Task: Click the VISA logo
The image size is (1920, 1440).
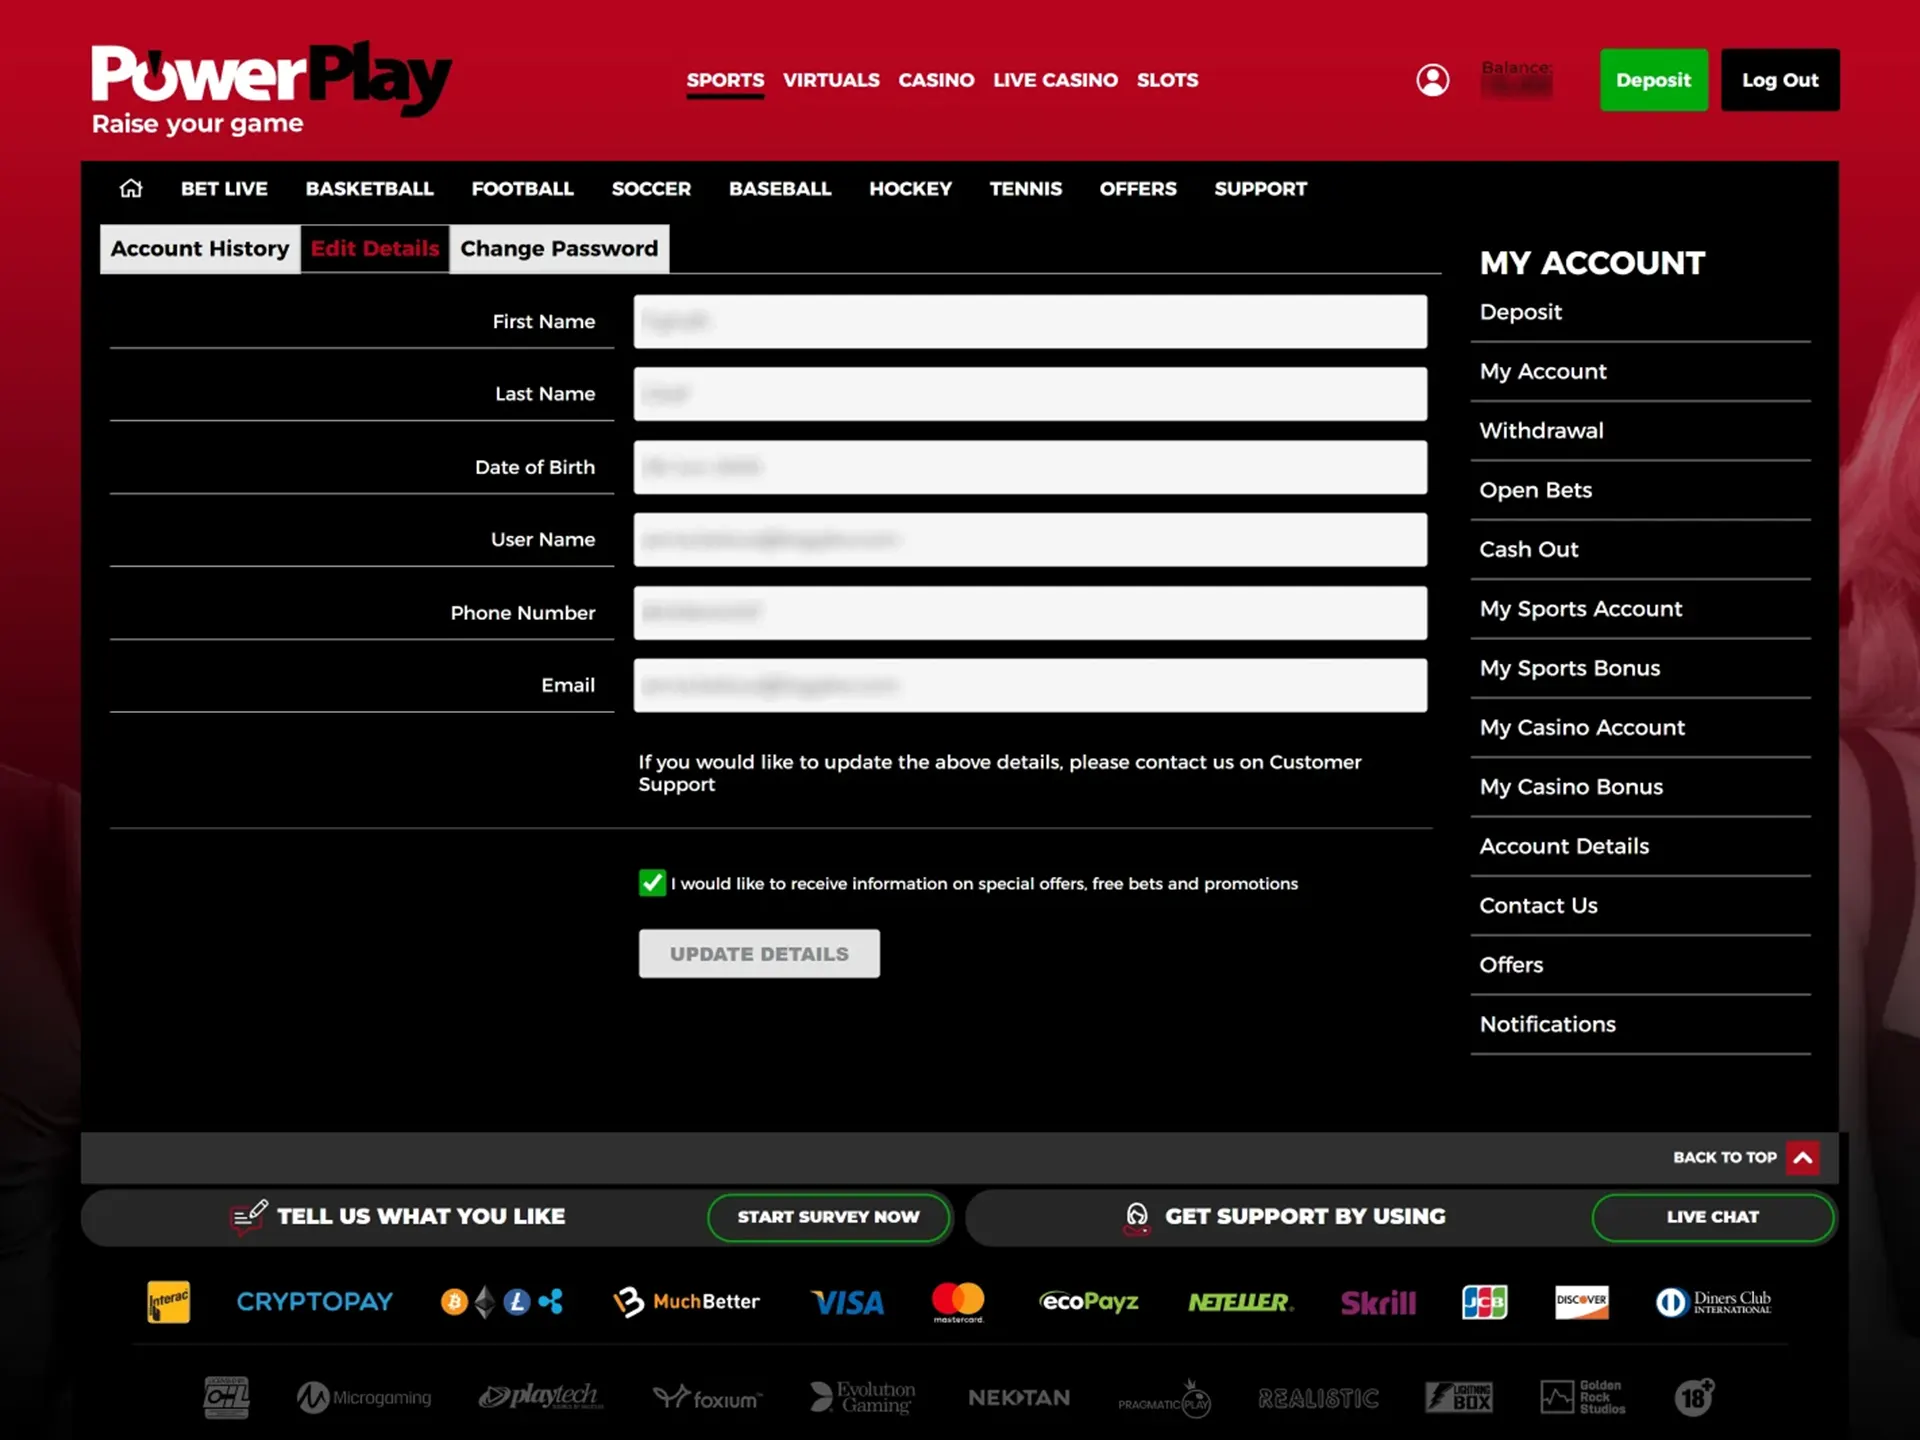Action: tap(847, 1302)
